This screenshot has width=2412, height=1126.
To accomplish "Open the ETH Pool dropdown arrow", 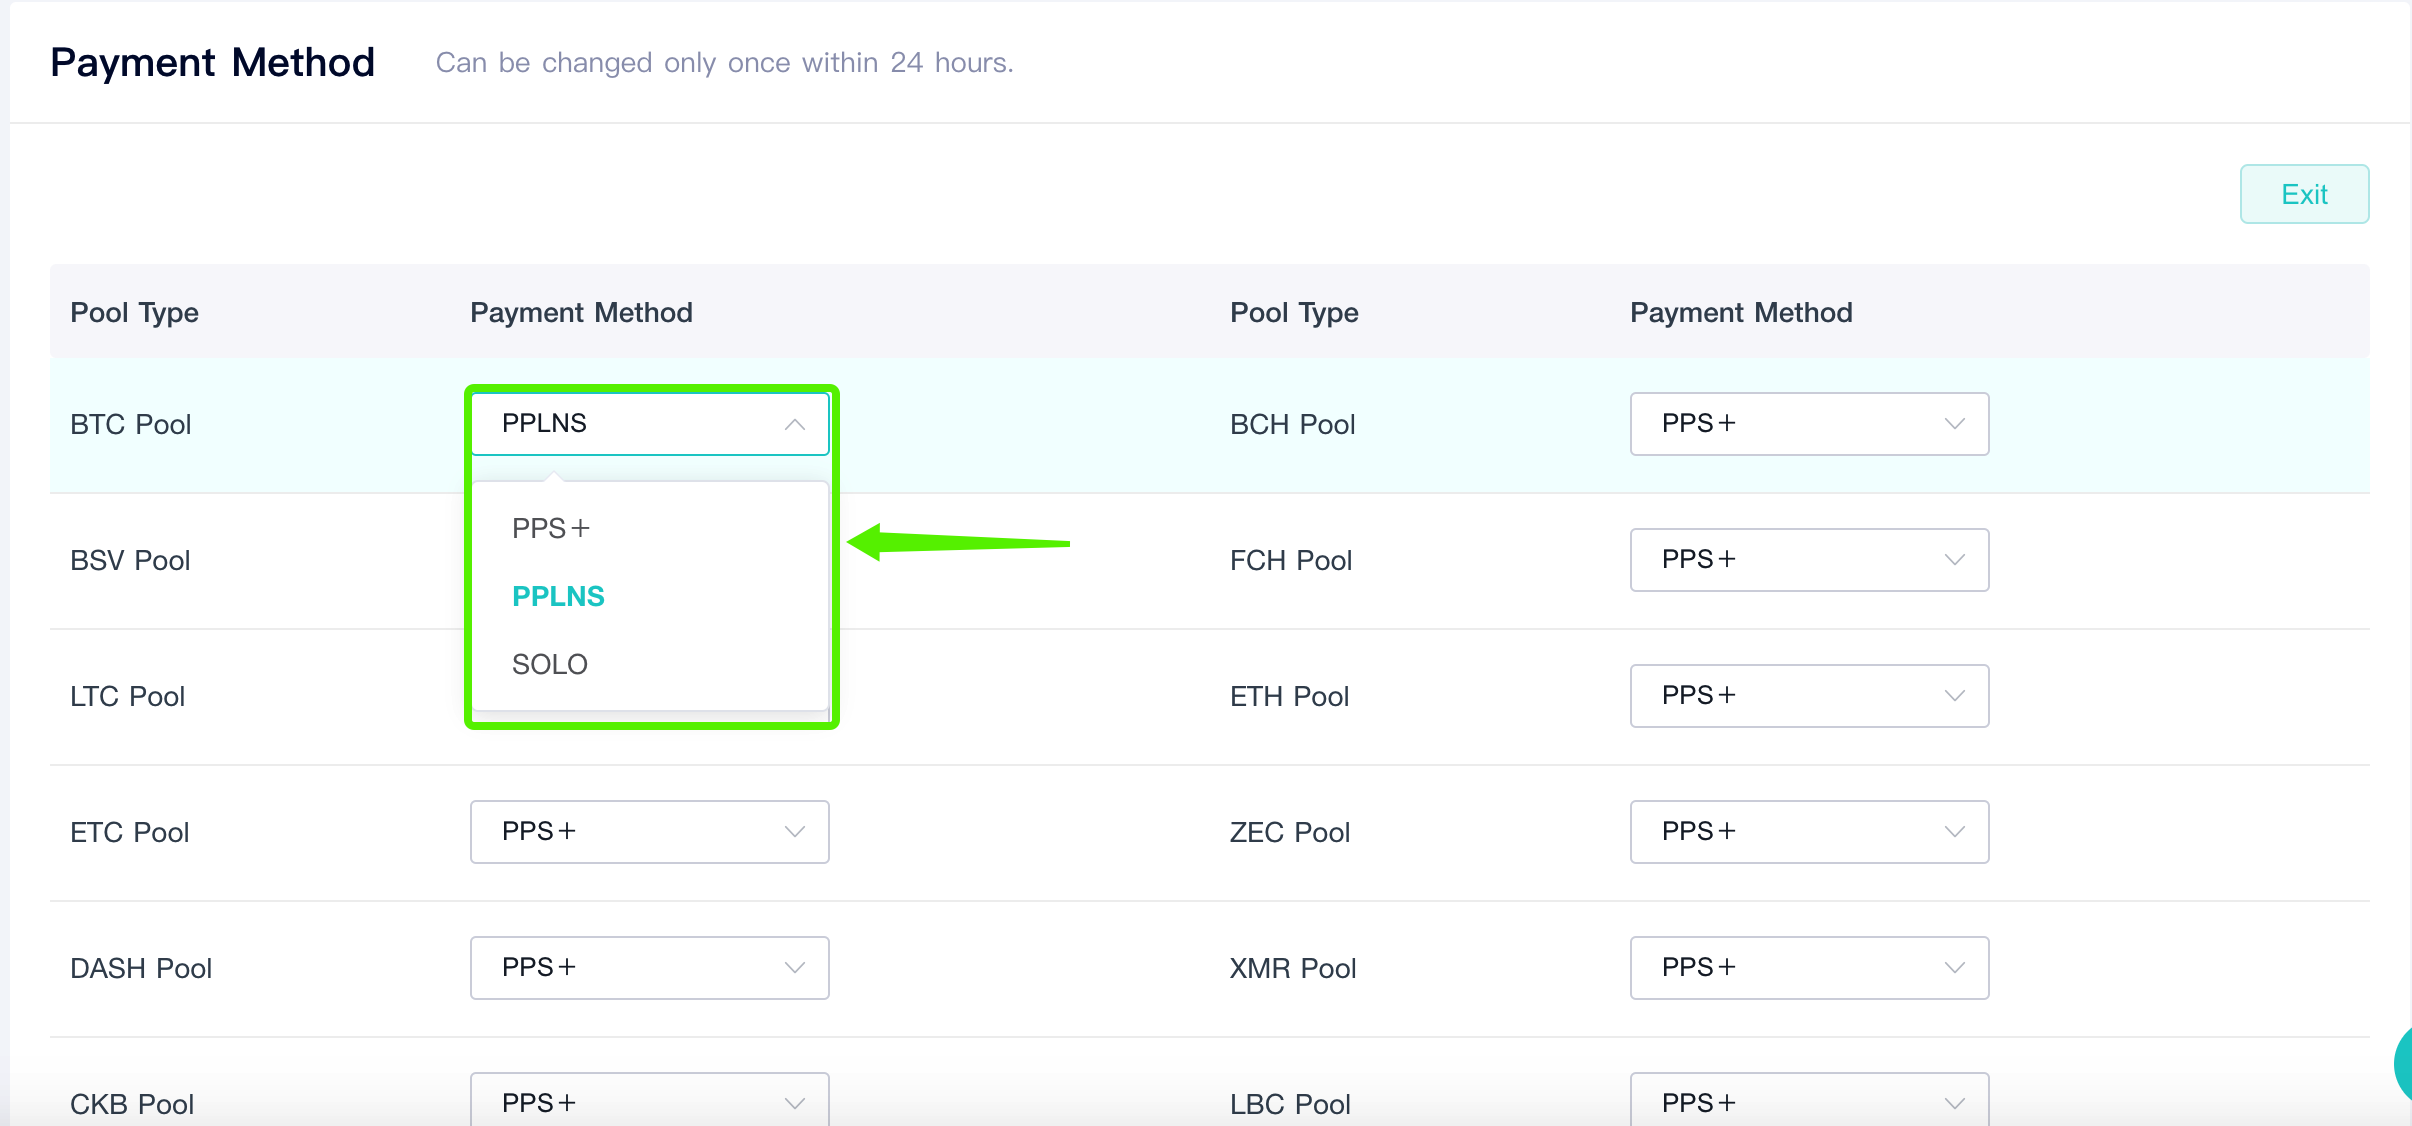I will [x=1955, y=696].
